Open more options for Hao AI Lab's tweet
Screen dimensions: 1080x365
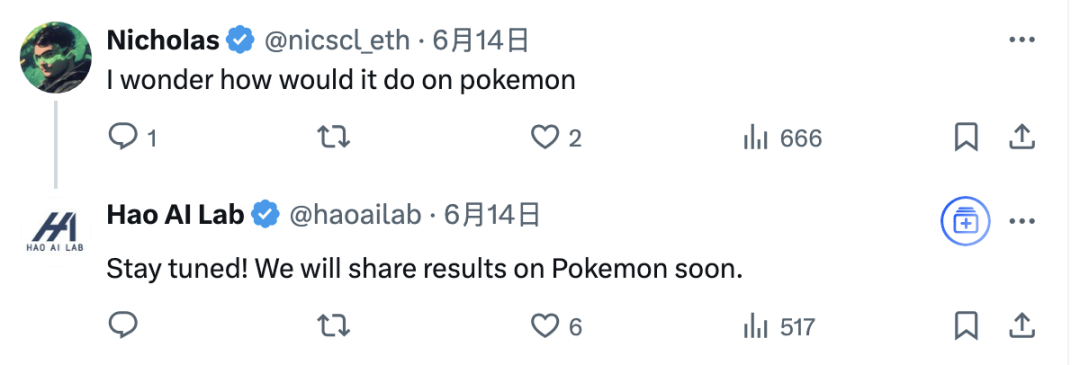[1022, 222]
